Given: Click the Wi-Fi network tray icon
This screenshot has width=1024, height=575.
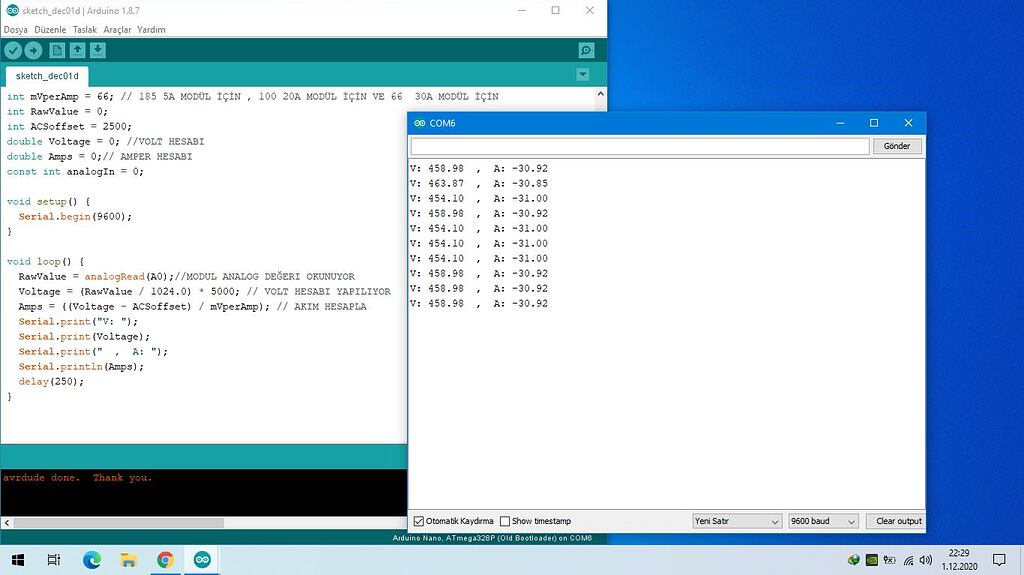Looking at the screenshot, I should (x=908, y=560).
